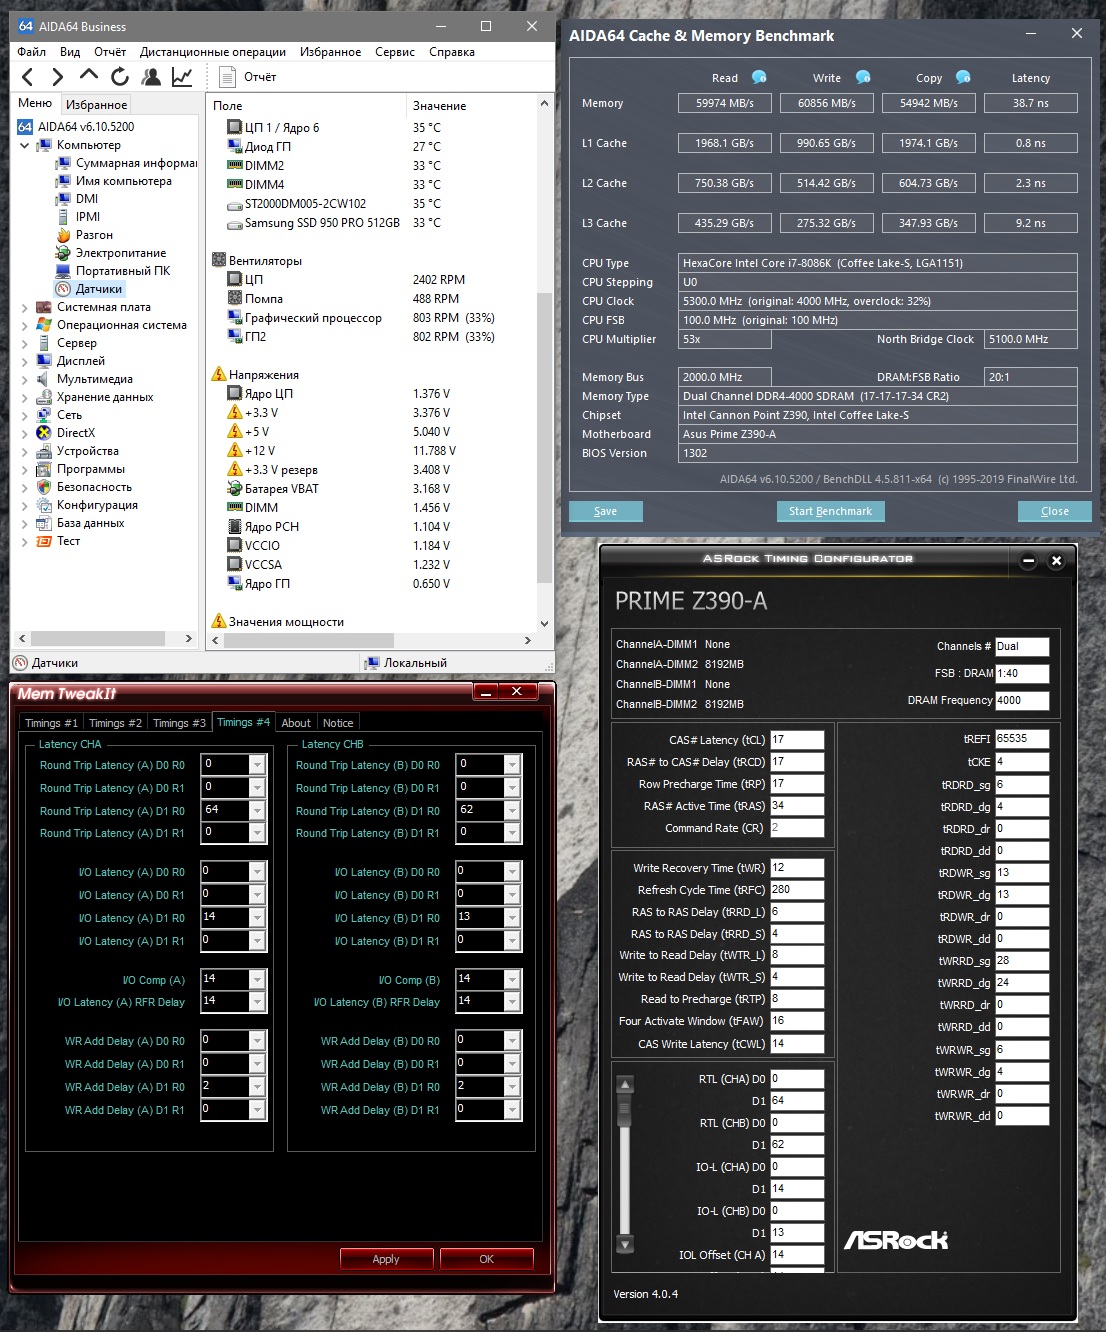Expand the Сервер tree node
Viewport: 1106px width, 1332px height.
(x=24, y=344)
